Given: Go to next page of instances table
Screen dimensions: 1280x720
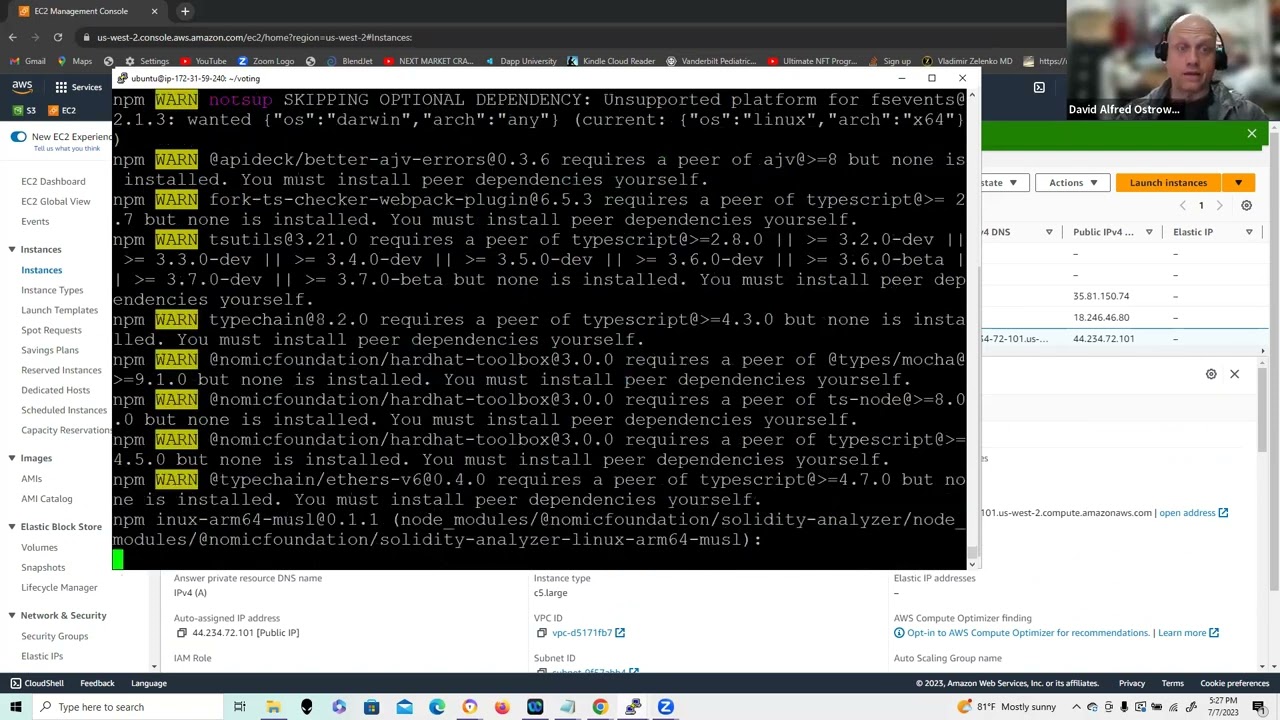Looking at the screenshot, I should point(1219,205).
